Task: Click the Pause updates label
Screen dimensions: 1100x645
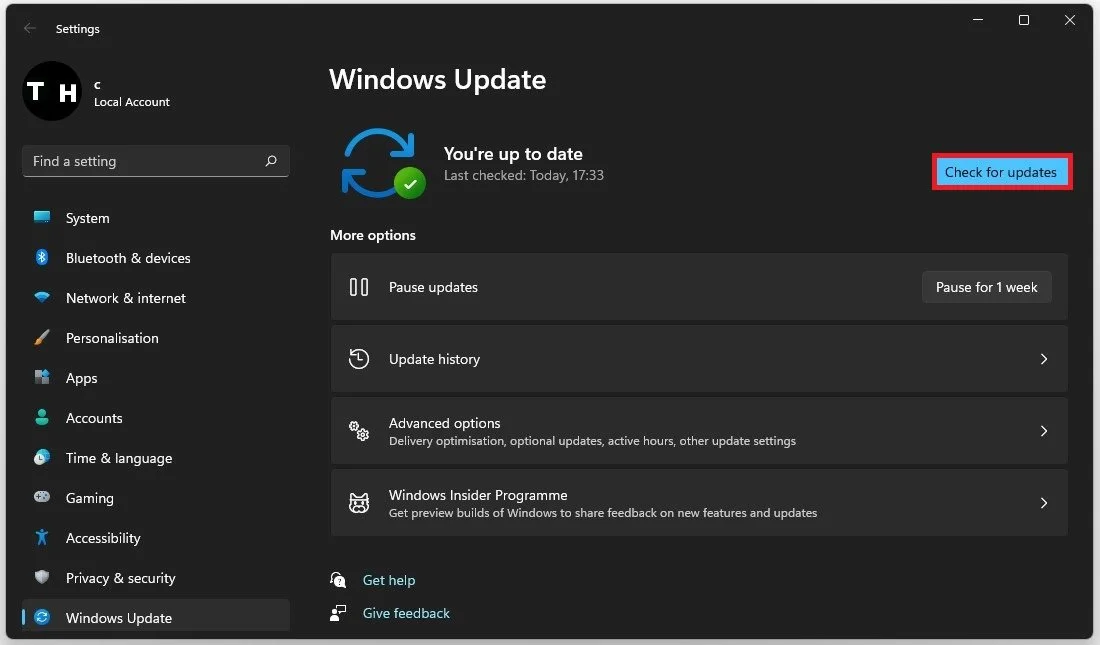Action: [433, 287]
